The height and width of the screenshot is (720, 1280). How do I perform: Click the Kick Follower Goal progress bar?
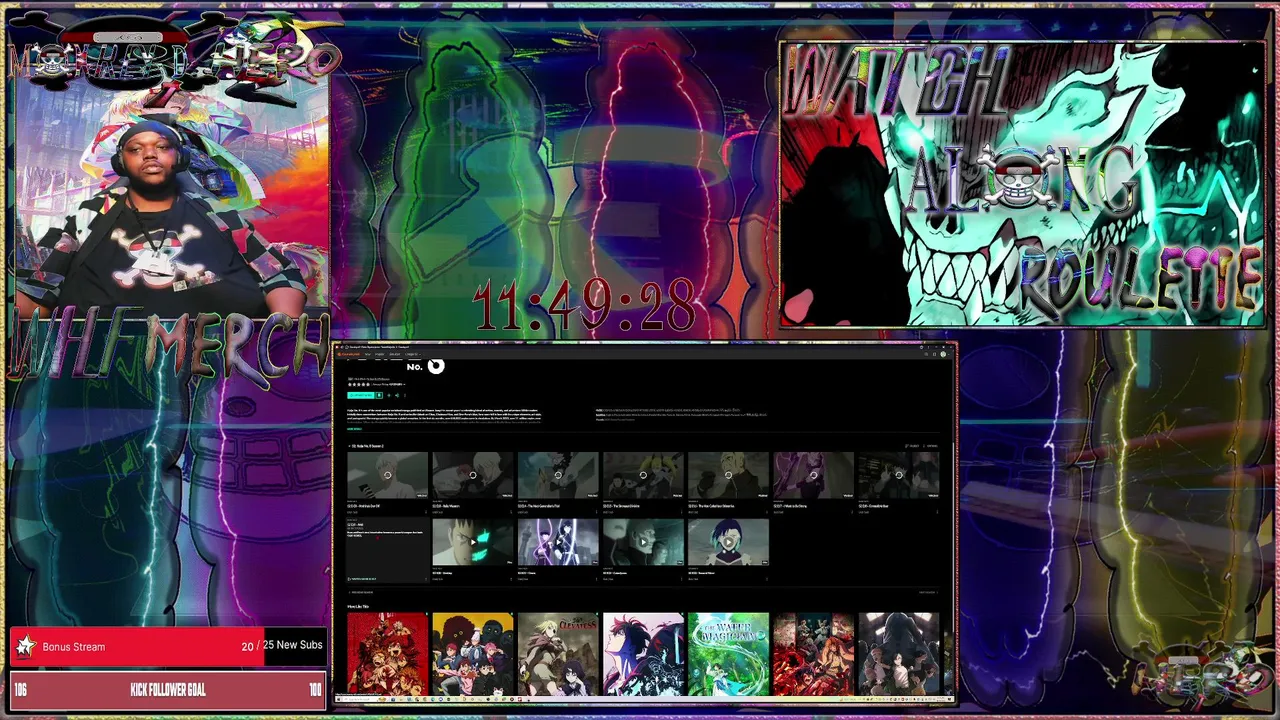click(167, 690)
